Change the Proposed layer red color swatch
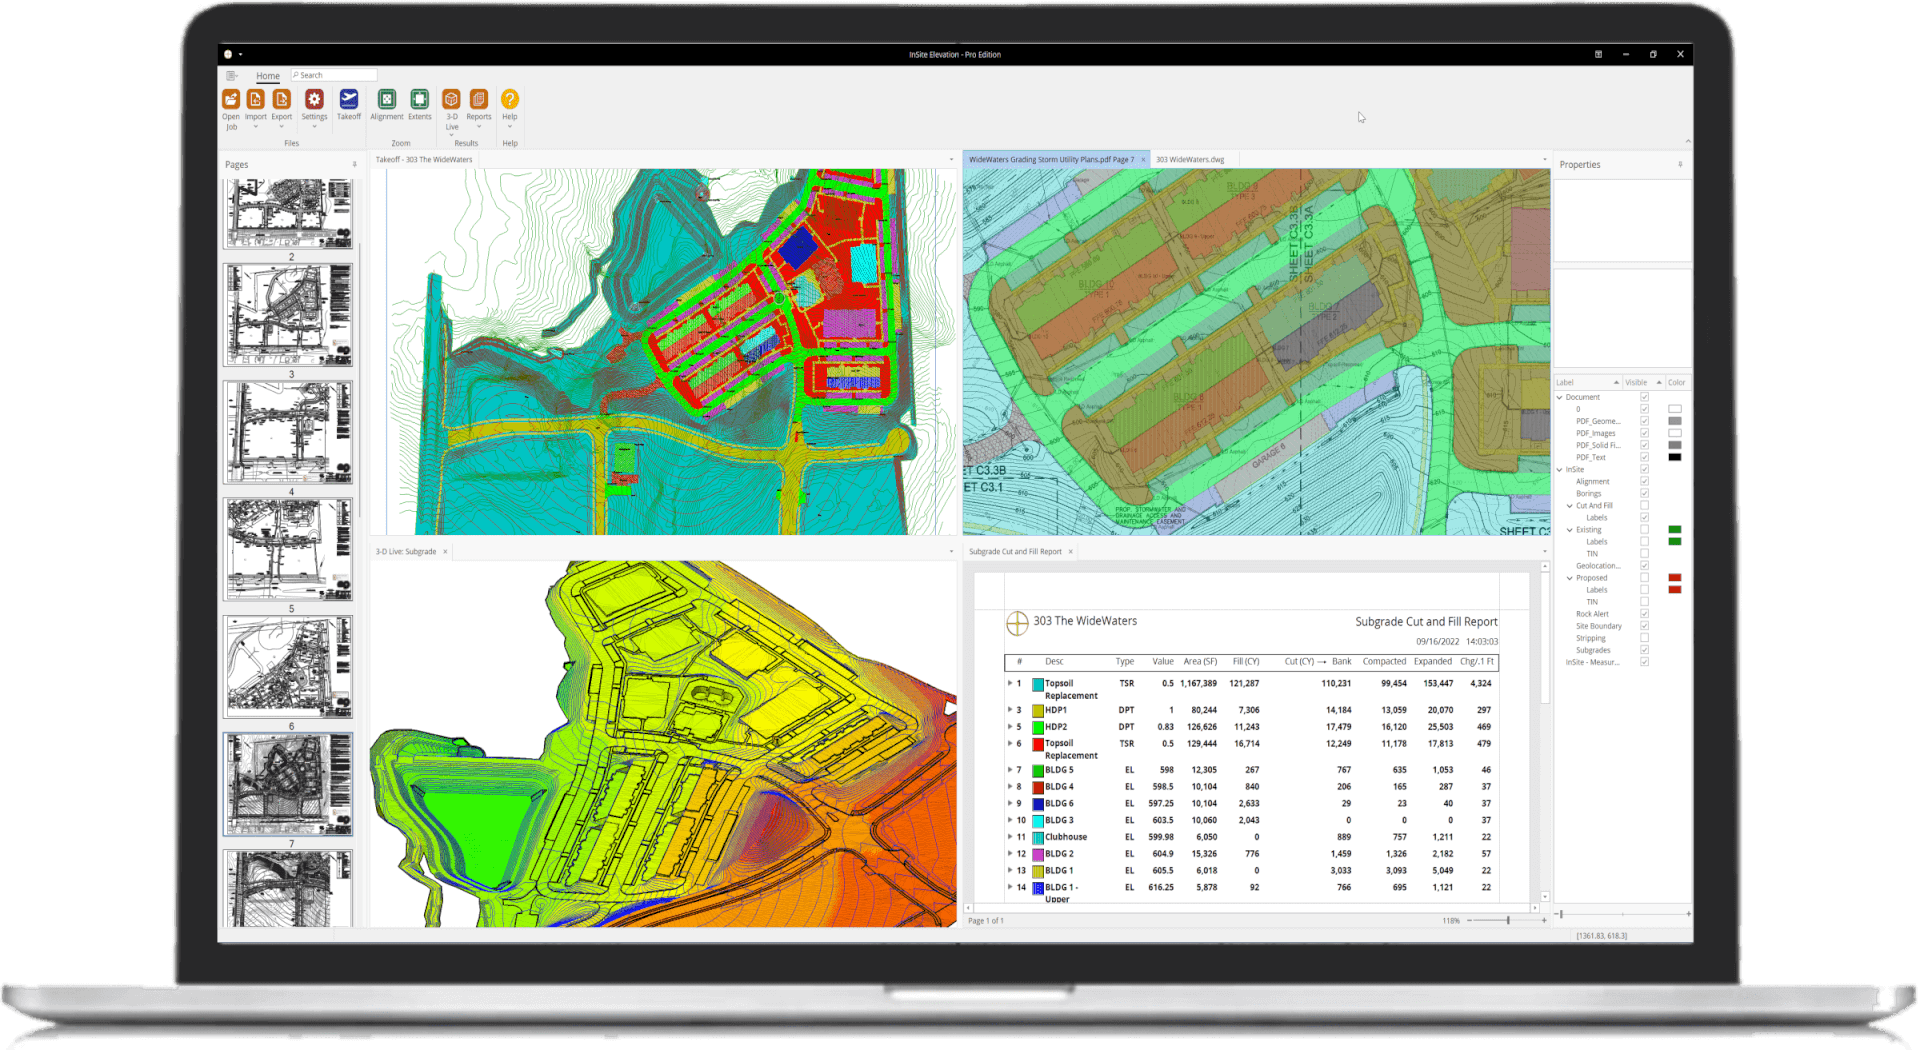1920x1050 pixels. (1675, 578)
